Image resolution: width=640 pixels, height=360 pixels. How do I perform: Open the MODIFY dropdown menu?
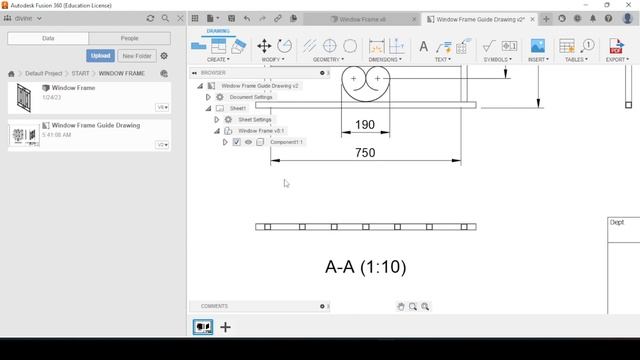click(x=273, y=60)
